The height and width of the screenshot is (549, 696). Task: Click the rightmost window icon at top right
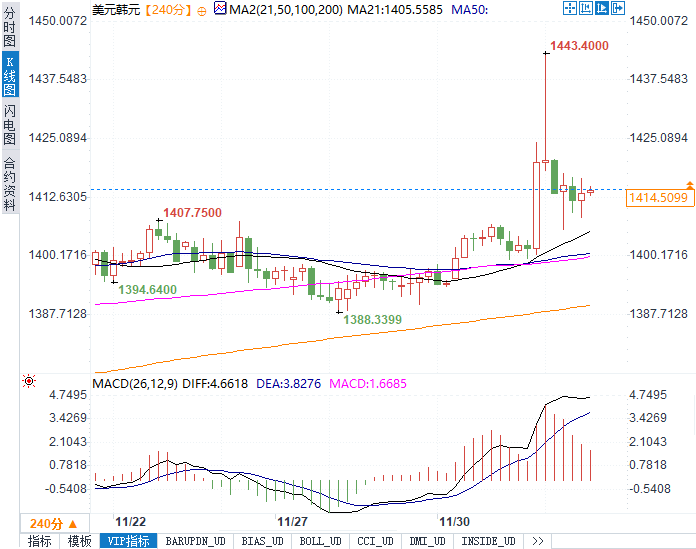coord(617,8)
